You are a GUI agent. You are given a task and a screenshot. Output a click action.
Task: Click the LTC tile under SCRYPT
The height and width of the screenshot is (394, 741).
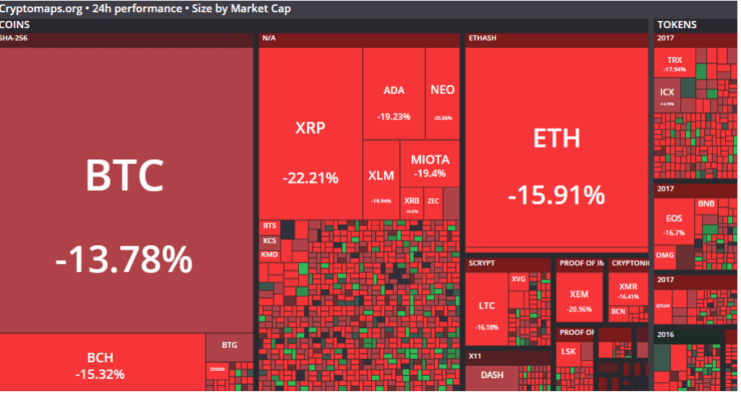click(x=487, y=309)
